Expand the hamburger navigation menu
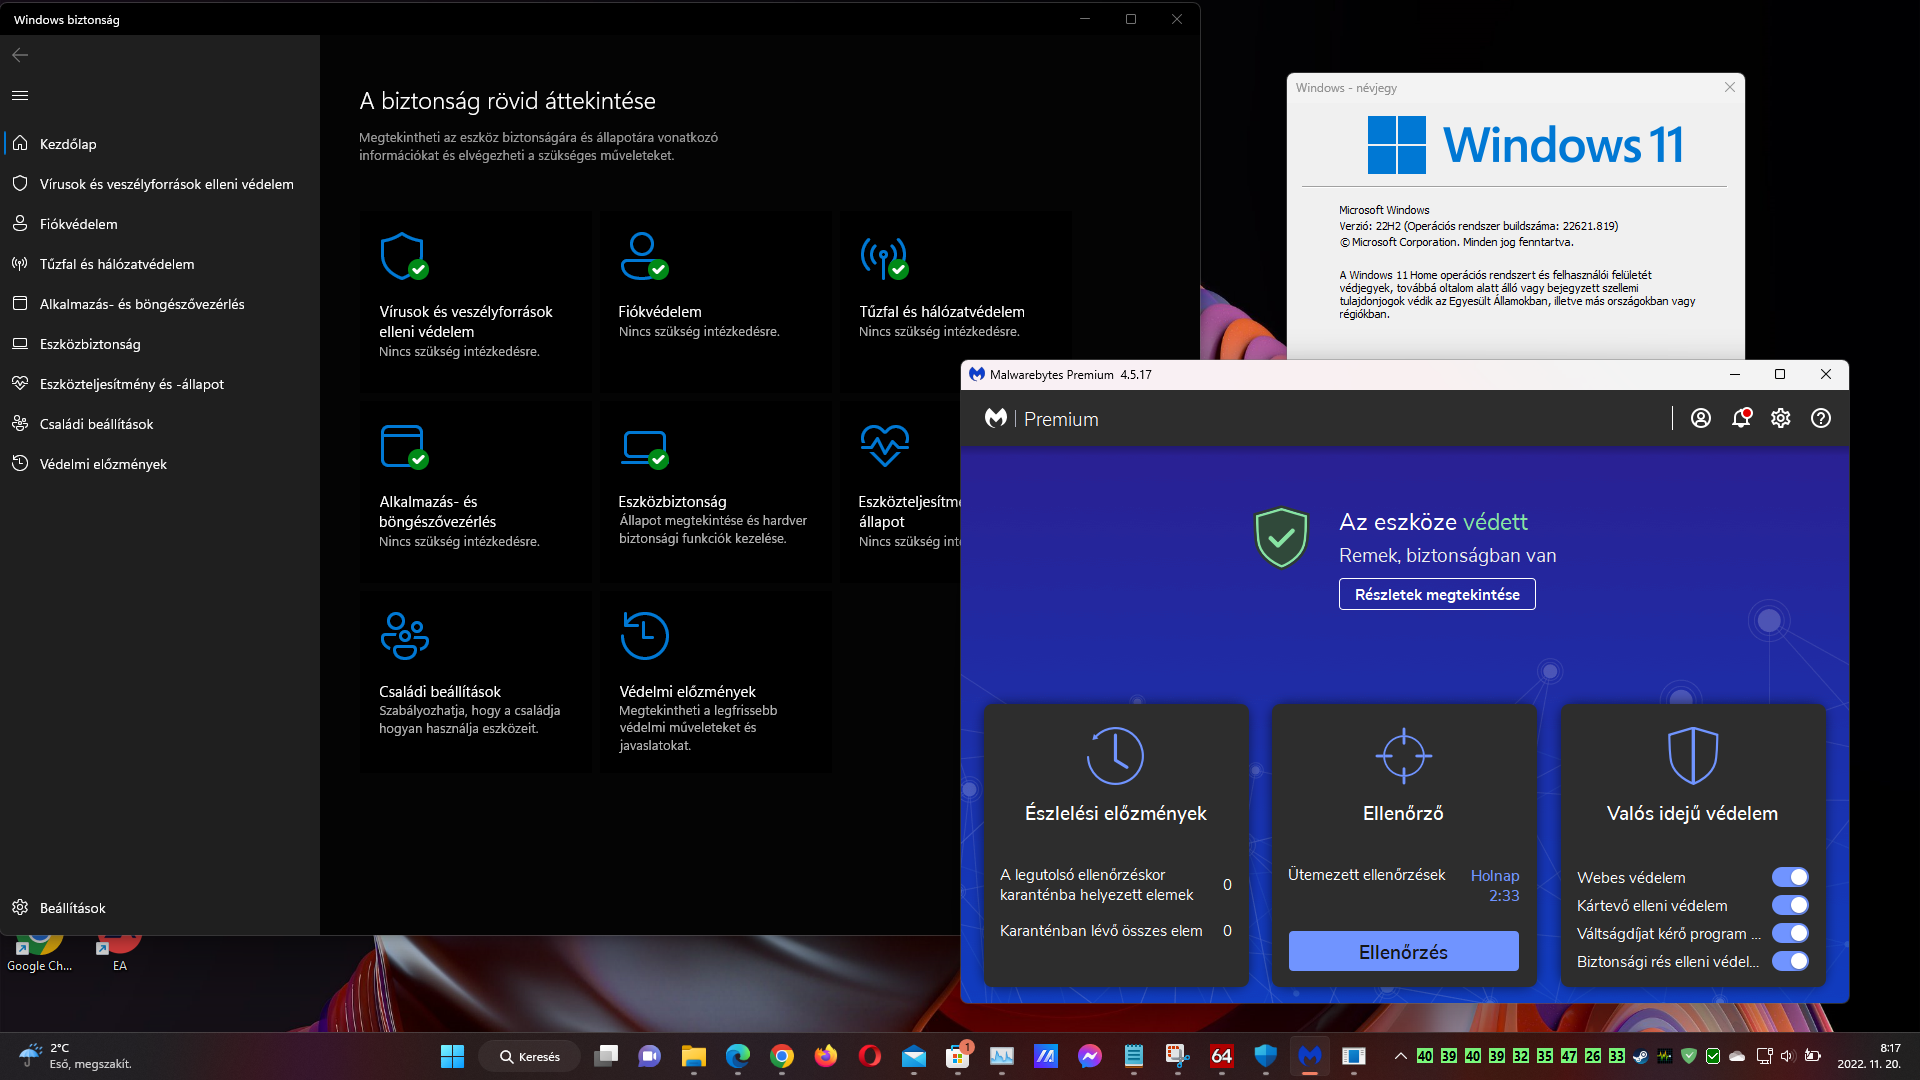The width and height of the screenshot is (1920, 1080). pos(20,96)
